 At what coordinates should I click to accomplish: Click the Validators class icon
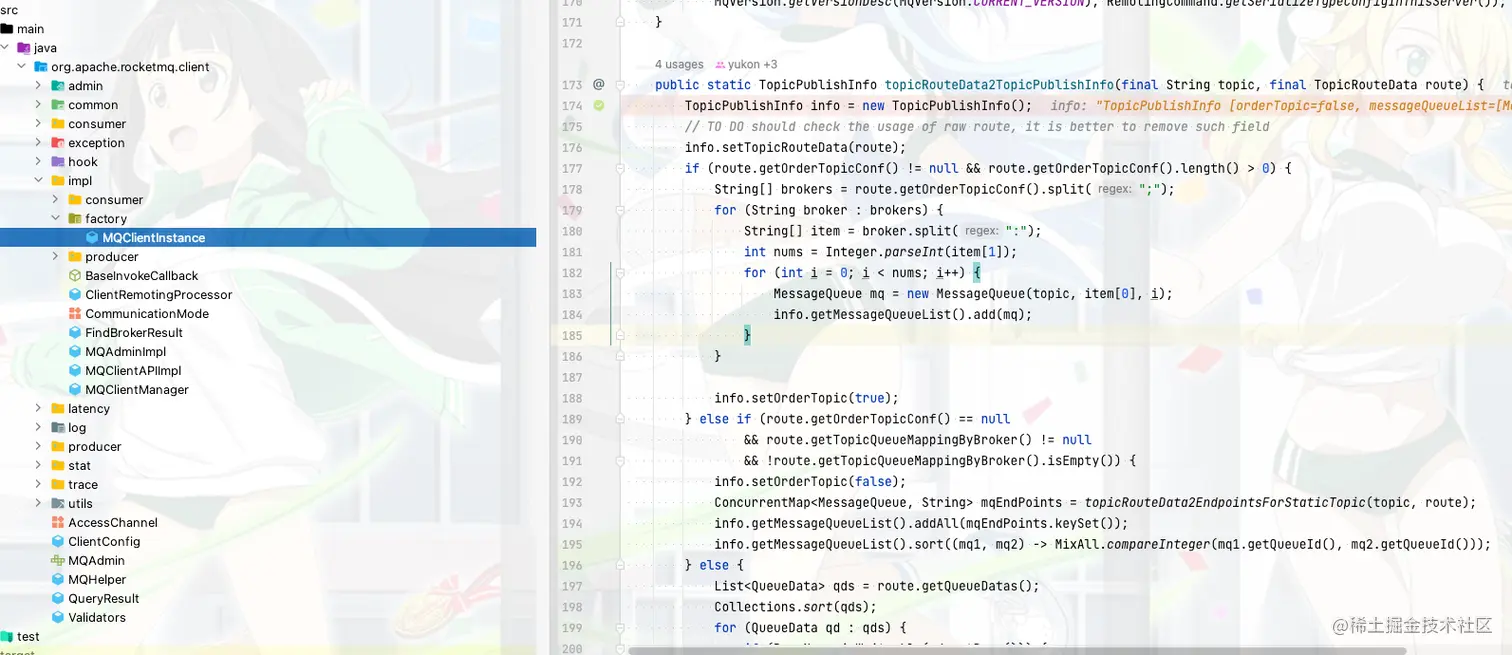click(x=58, y=618)
